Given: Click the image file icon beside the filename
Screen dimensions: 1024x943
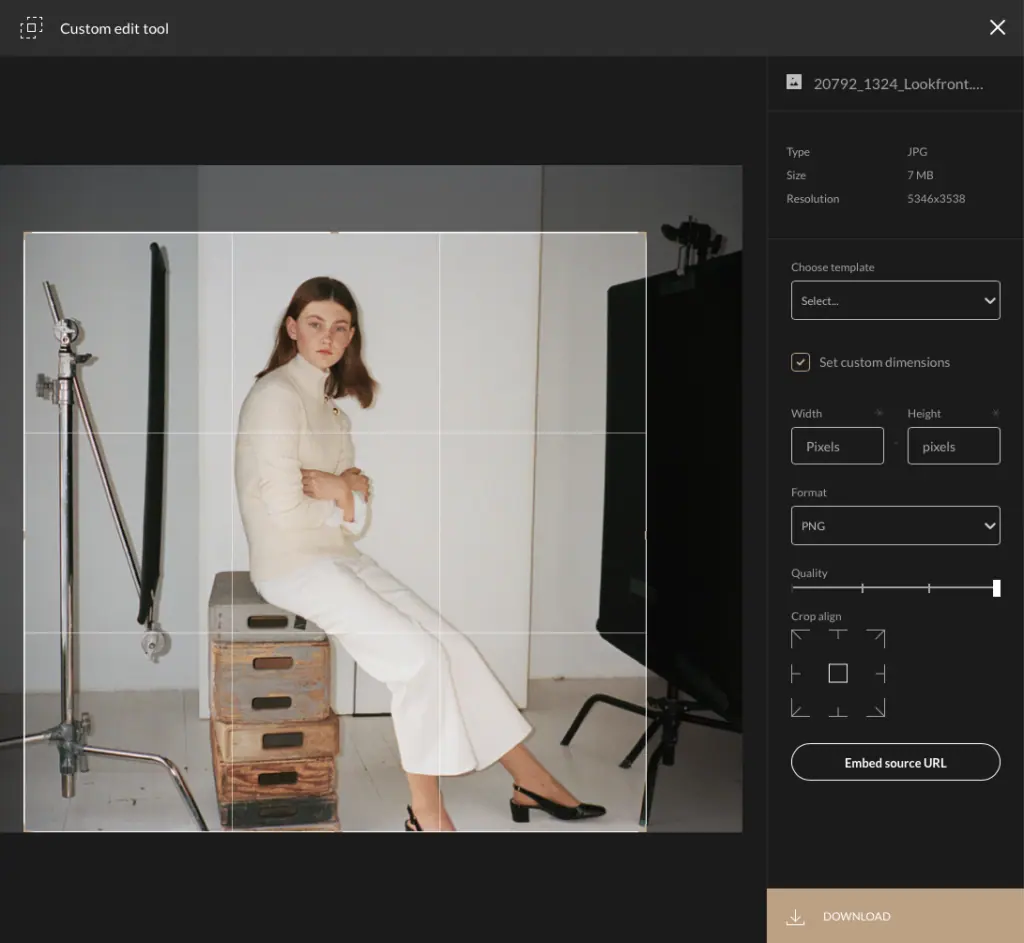Looking at the screenshot, I should [x=793, y=82].
